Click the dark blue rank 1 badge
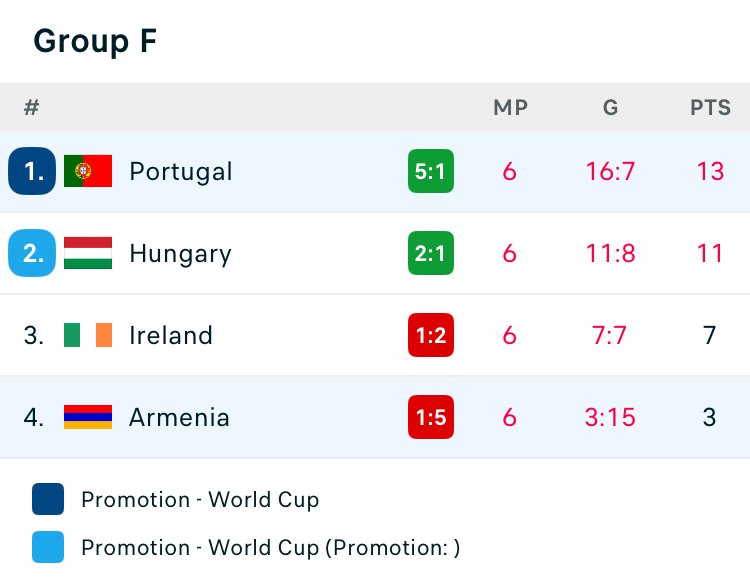The image size is (750, 578). coord(32,171)
